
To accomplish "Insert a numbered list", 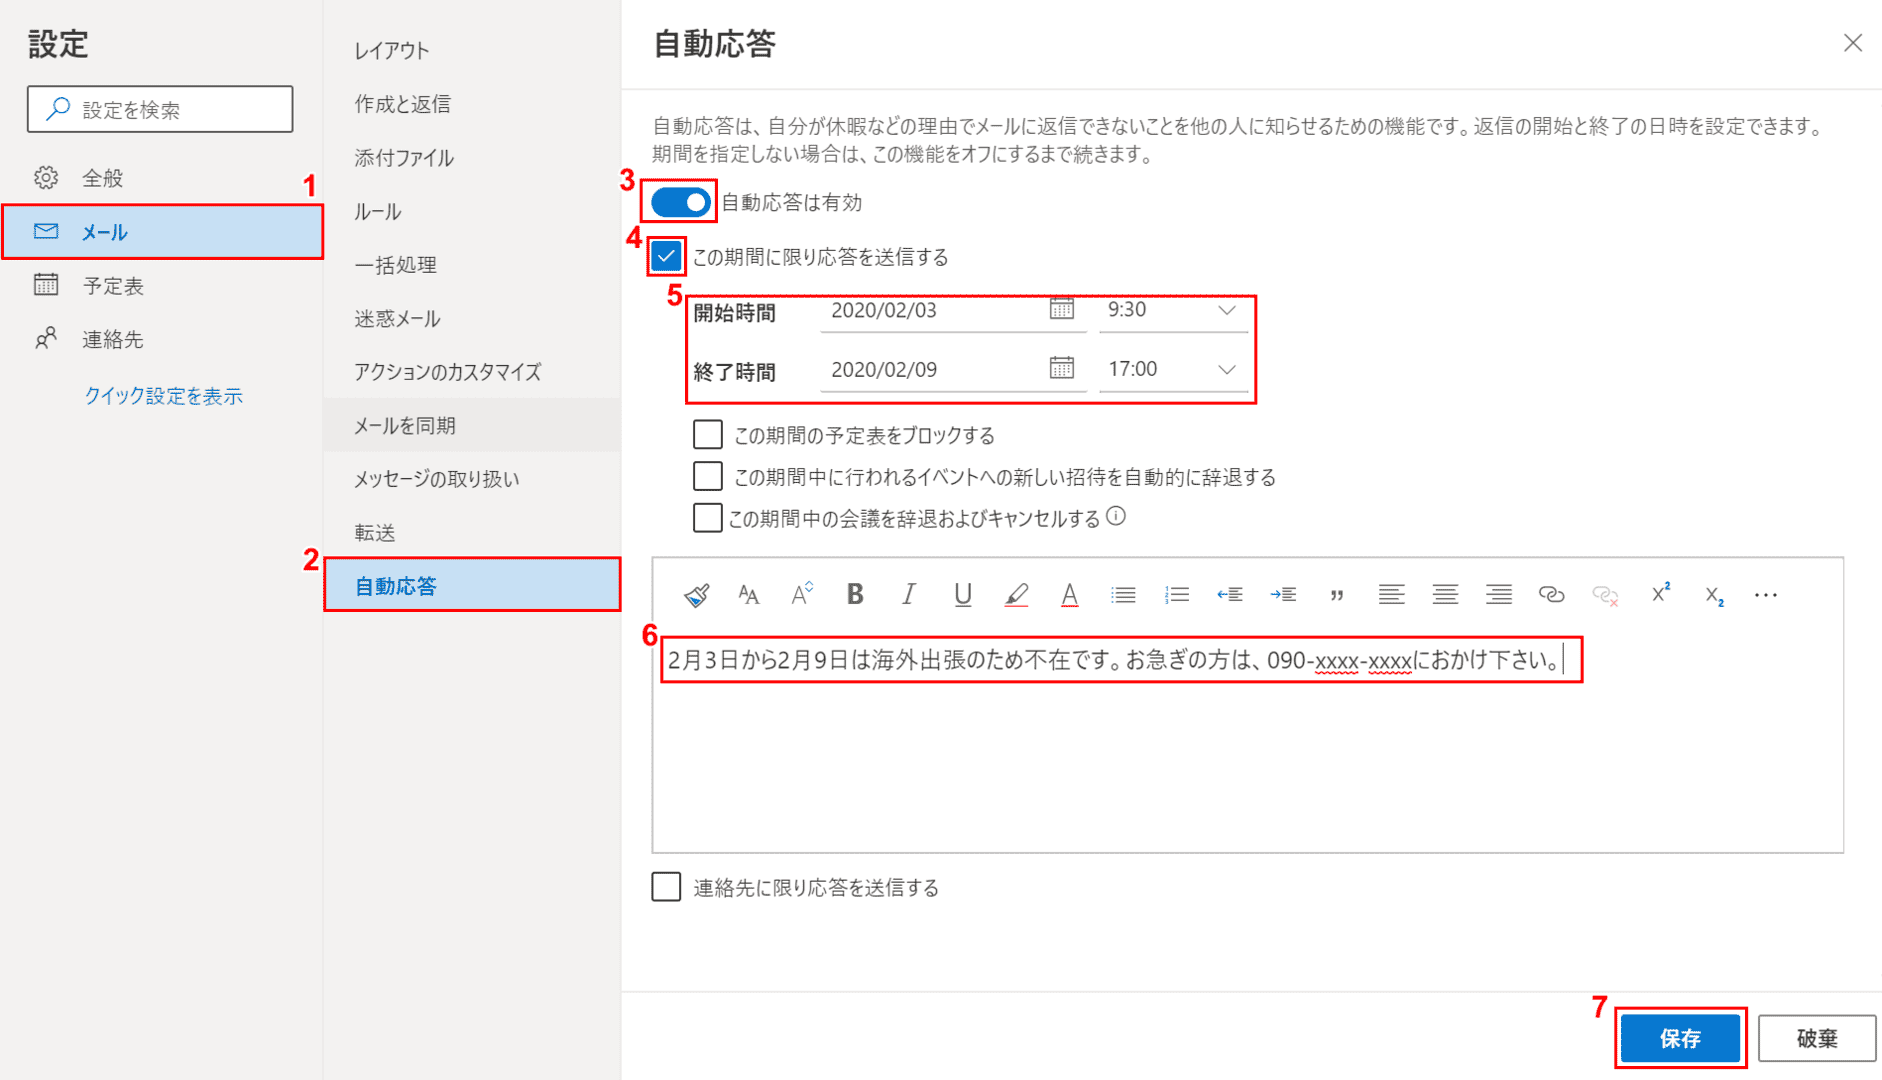I will point(1177,595).
